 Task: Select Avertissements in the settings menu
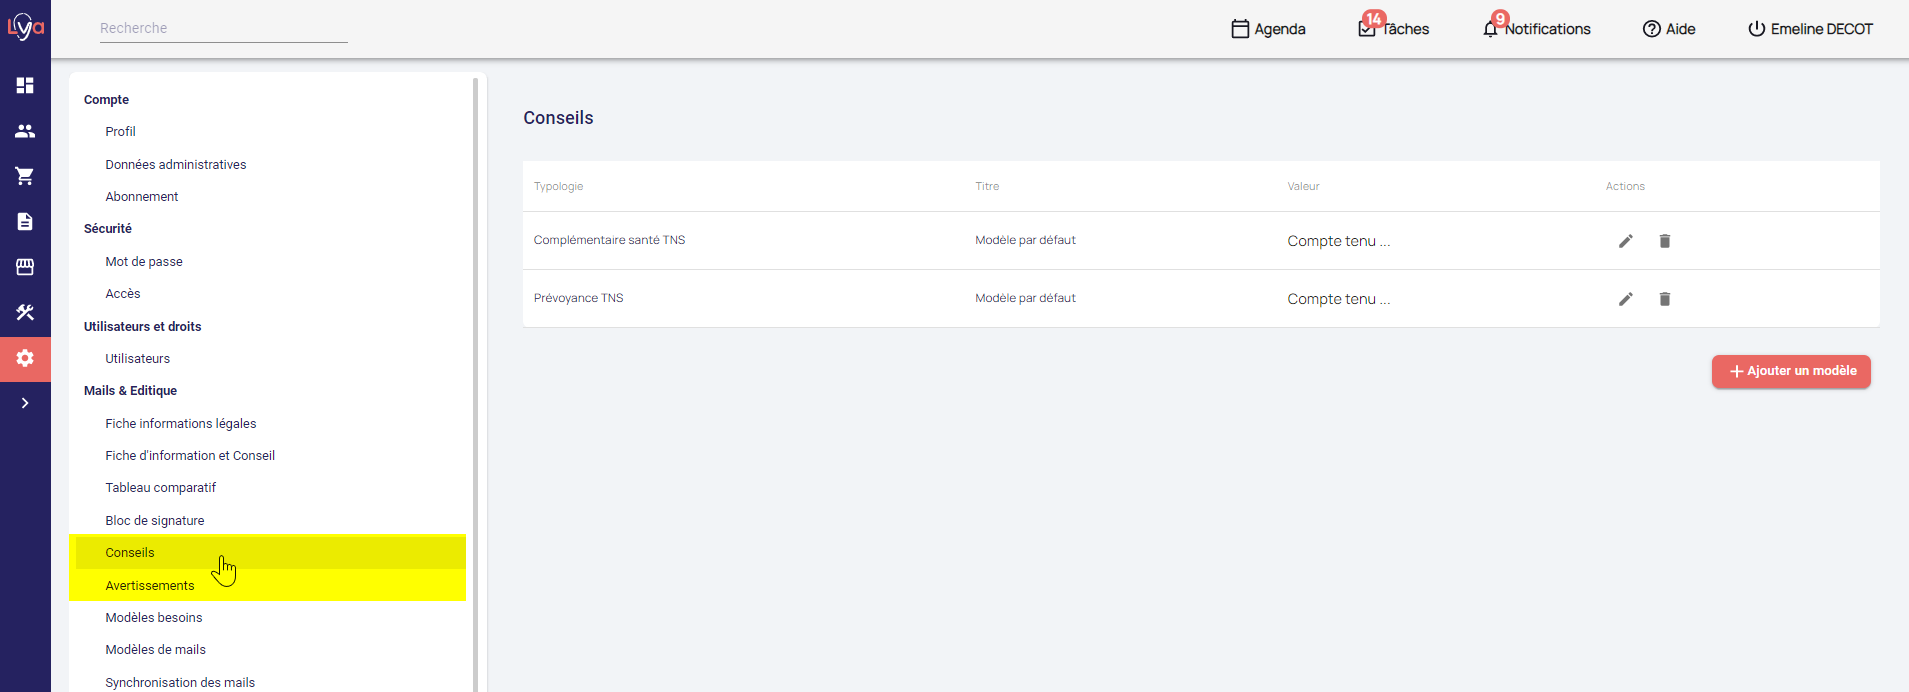click(x=150, y=586)
